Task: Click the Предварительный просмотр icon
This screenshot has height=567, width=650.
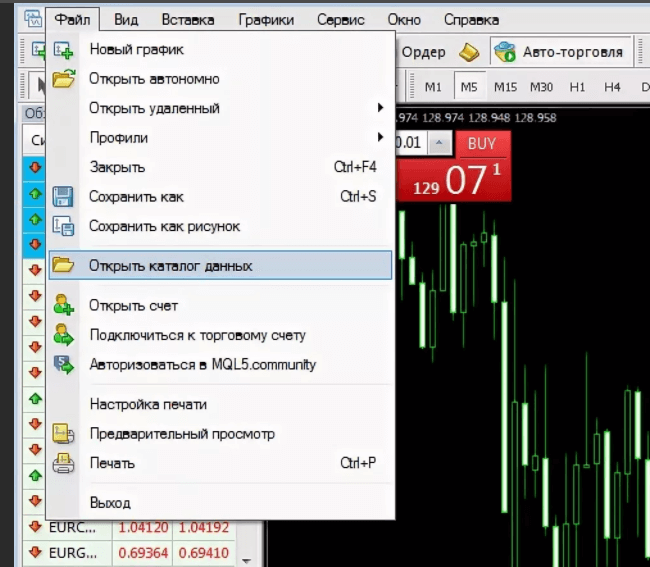Action: pyautogui.click(x=63, y=434)
